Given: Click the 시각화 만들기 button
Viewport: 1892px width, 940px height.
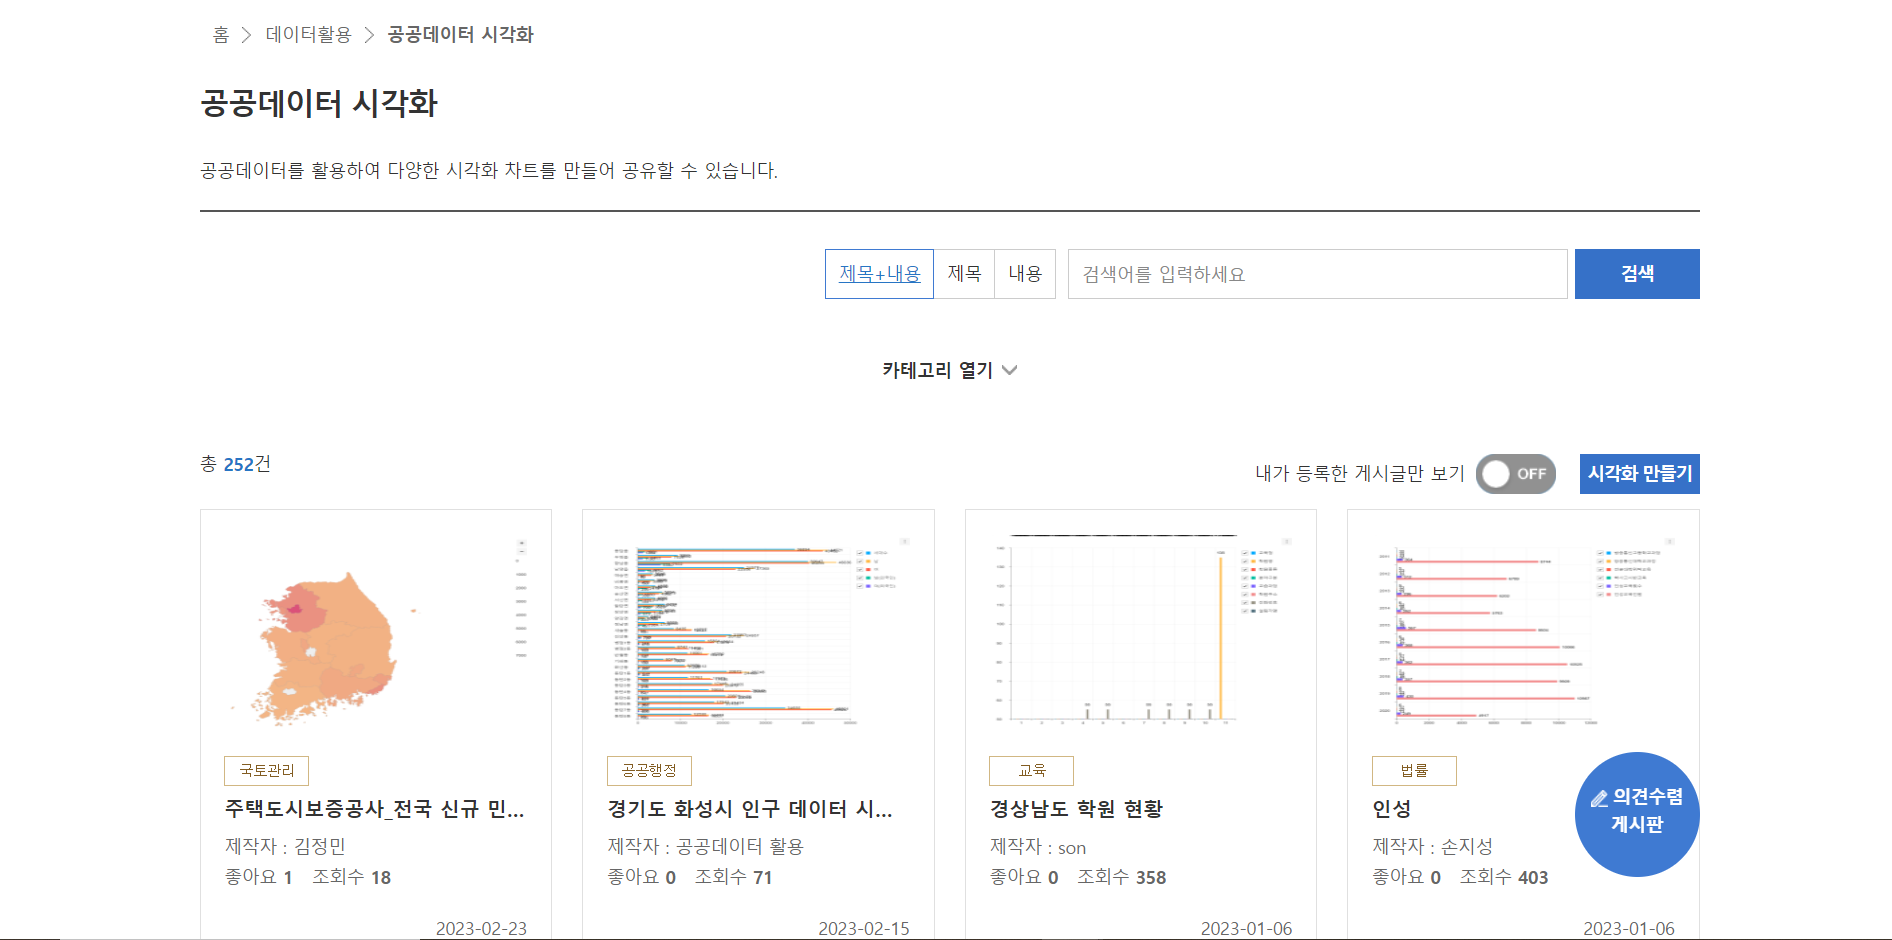Looking at the screenshot, I should (x=1639, y=474).
